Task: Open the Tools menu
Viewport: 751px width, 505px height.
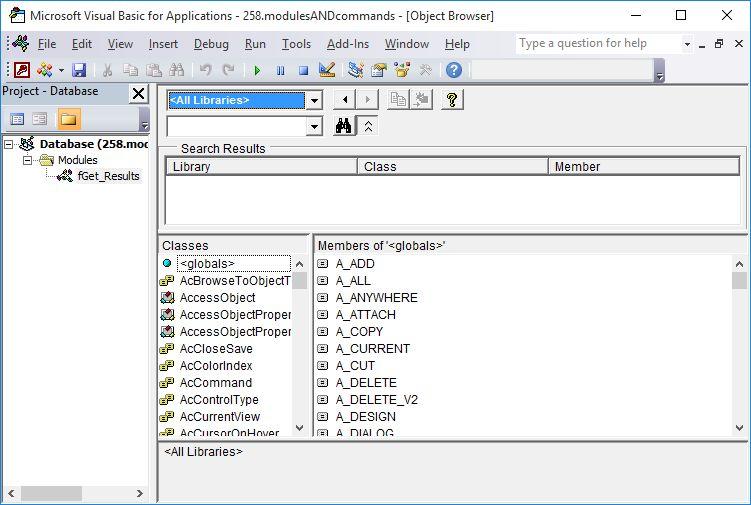Action: click(x=296, y=44)
